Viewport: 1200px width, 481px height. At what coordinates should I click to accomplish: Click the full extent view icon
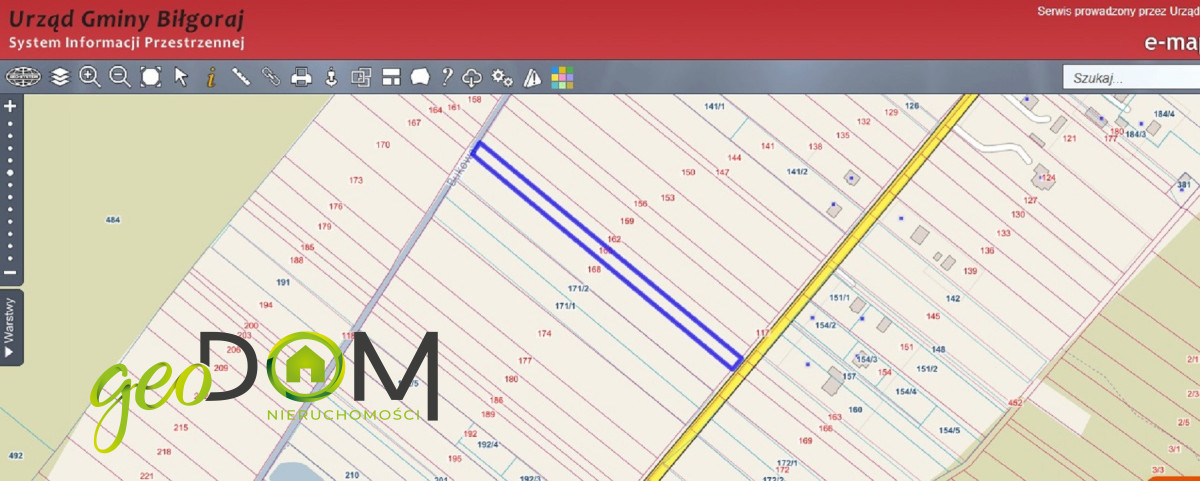(151, 77)
